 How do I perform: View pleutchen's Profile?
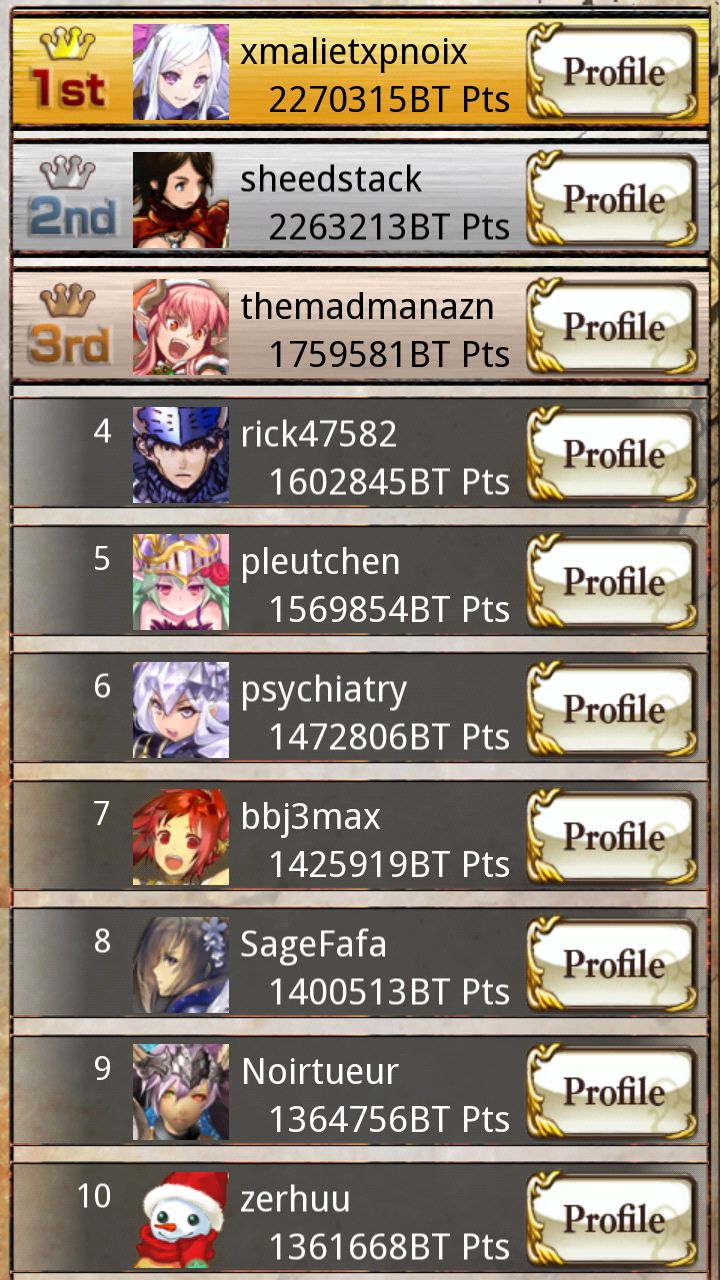pos(611,581)
